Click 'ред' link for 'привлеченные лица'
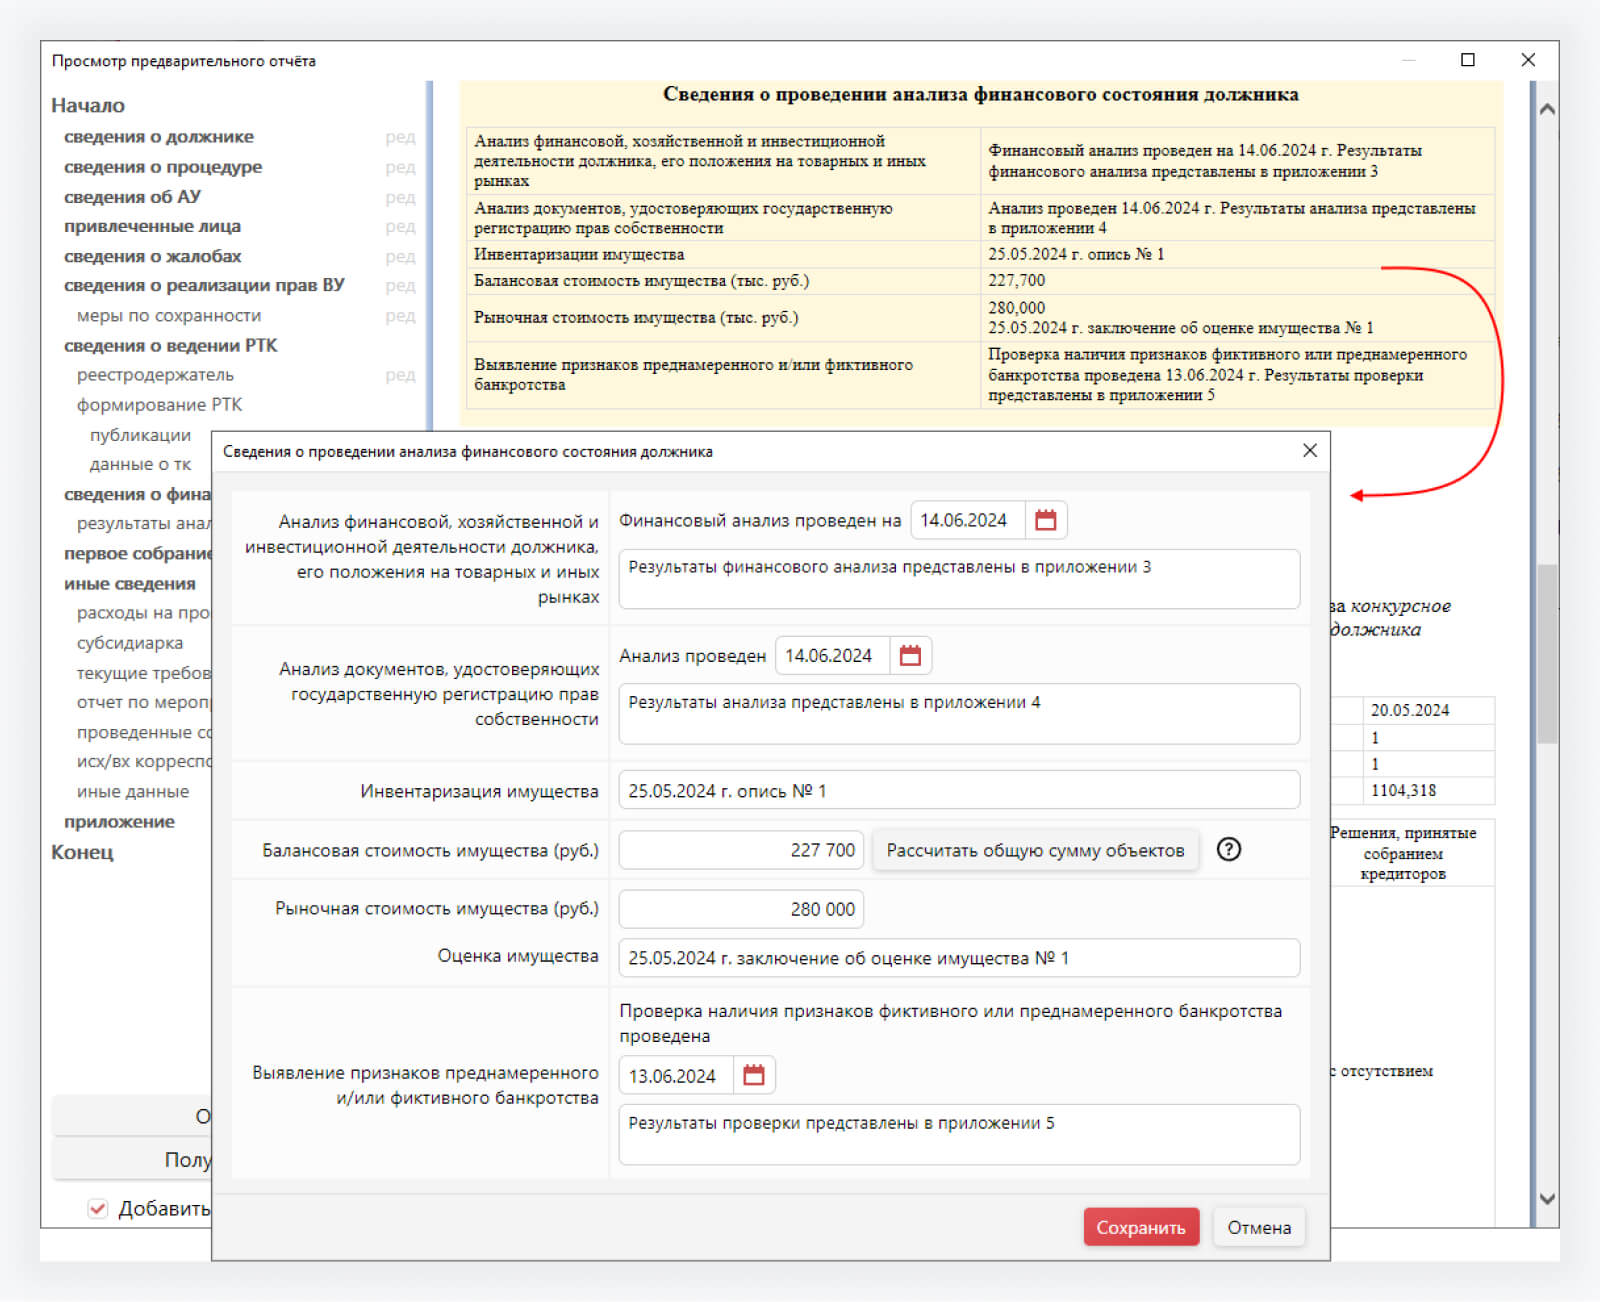This screenshot has height=1302, width=1600. [400, 226]
